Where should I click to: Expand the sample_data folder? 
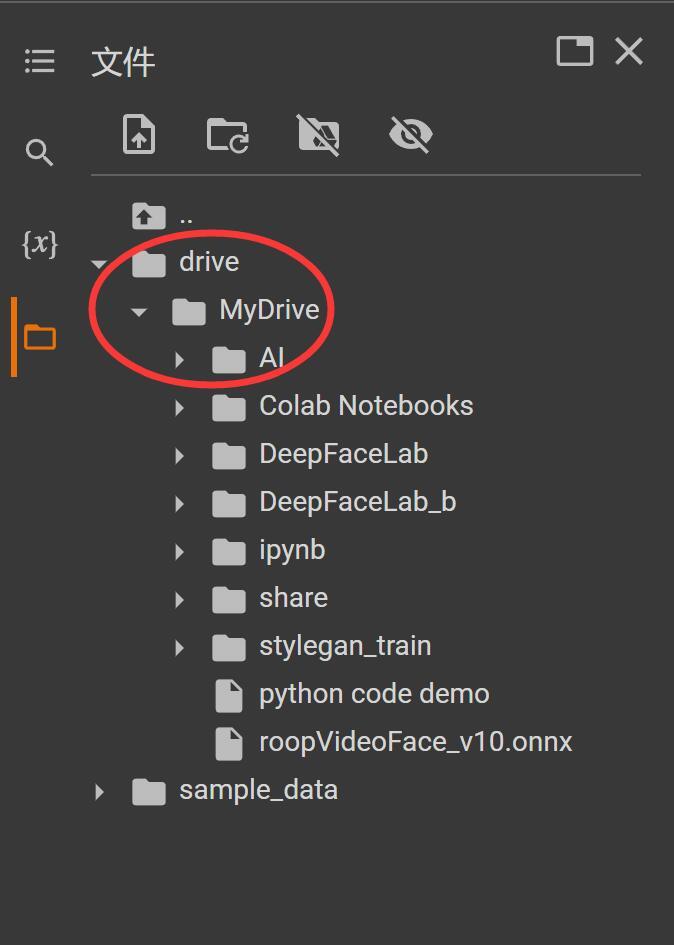pyautogui.click(x=99, y=792)
